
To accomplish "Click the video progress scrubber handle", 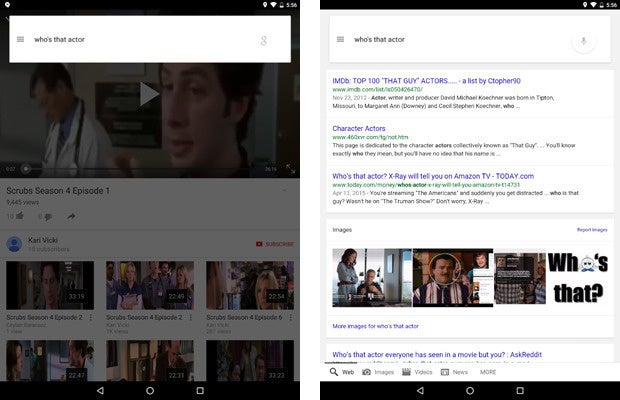I will (26, 169).
